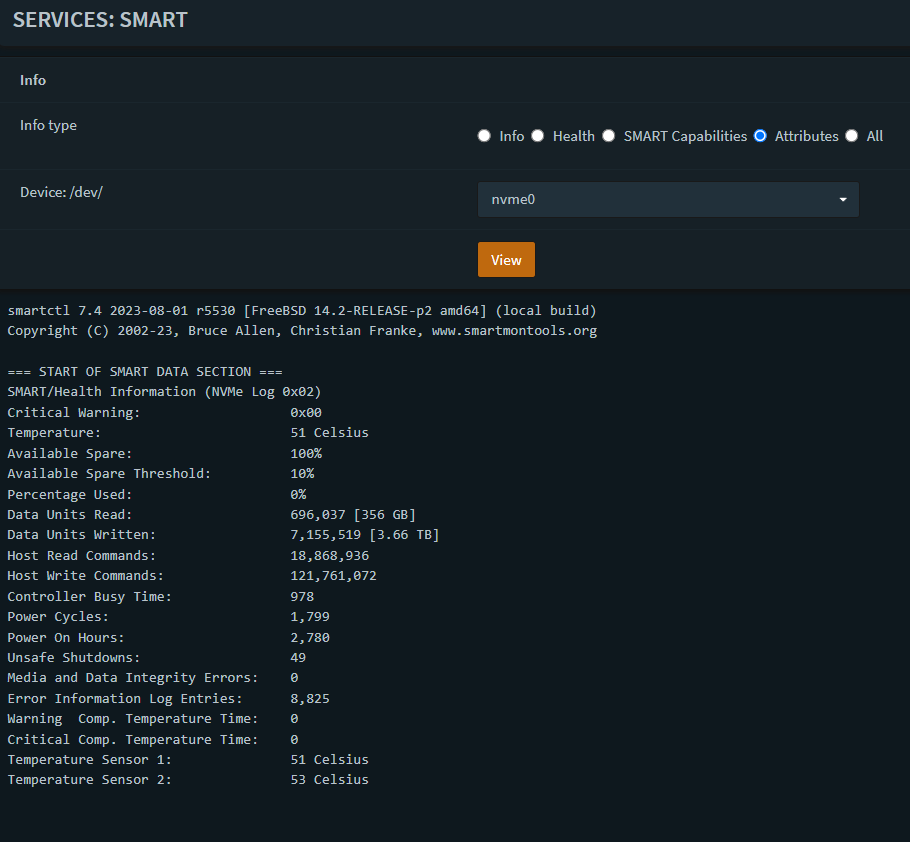The height and width of the screenshot is (842, 910).
Task: Click the Power On Hours value 2,780
Action: tap(310, 638)
